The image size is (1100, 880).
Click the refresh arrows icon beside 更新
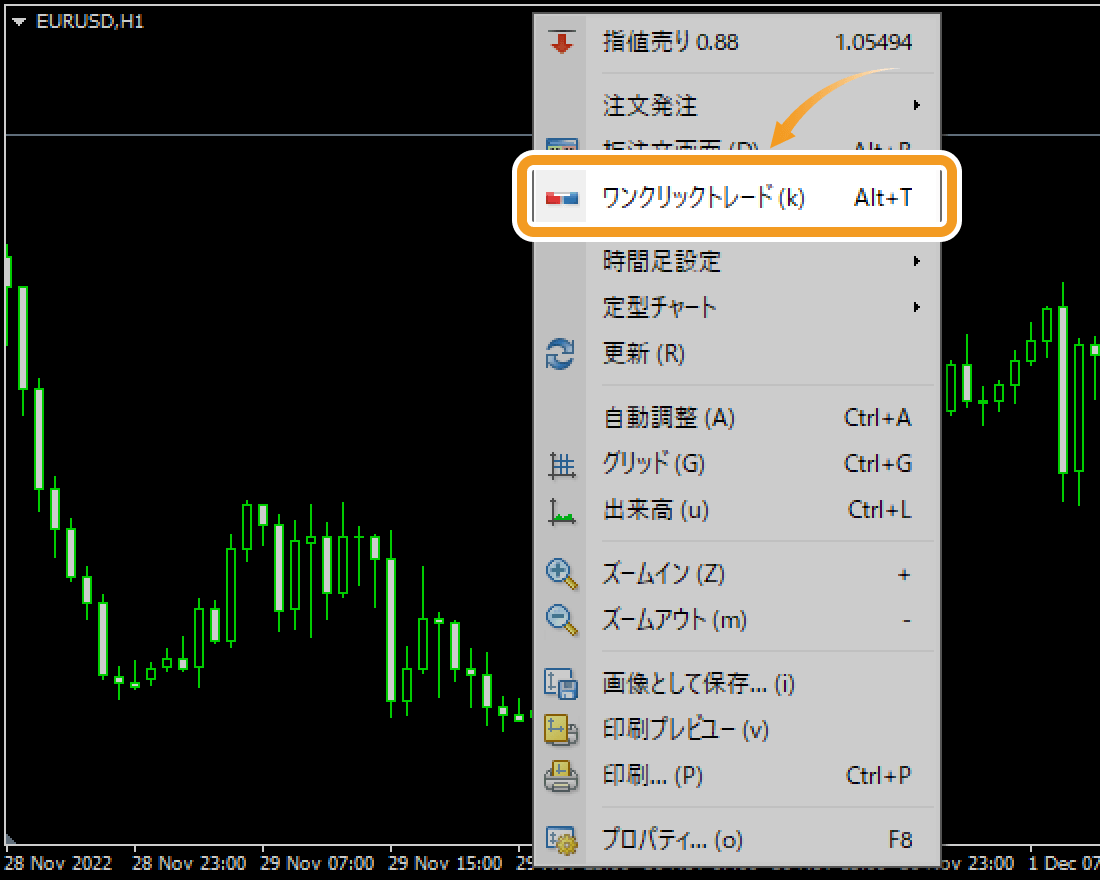pyautogui.click(x=561, y=354)
